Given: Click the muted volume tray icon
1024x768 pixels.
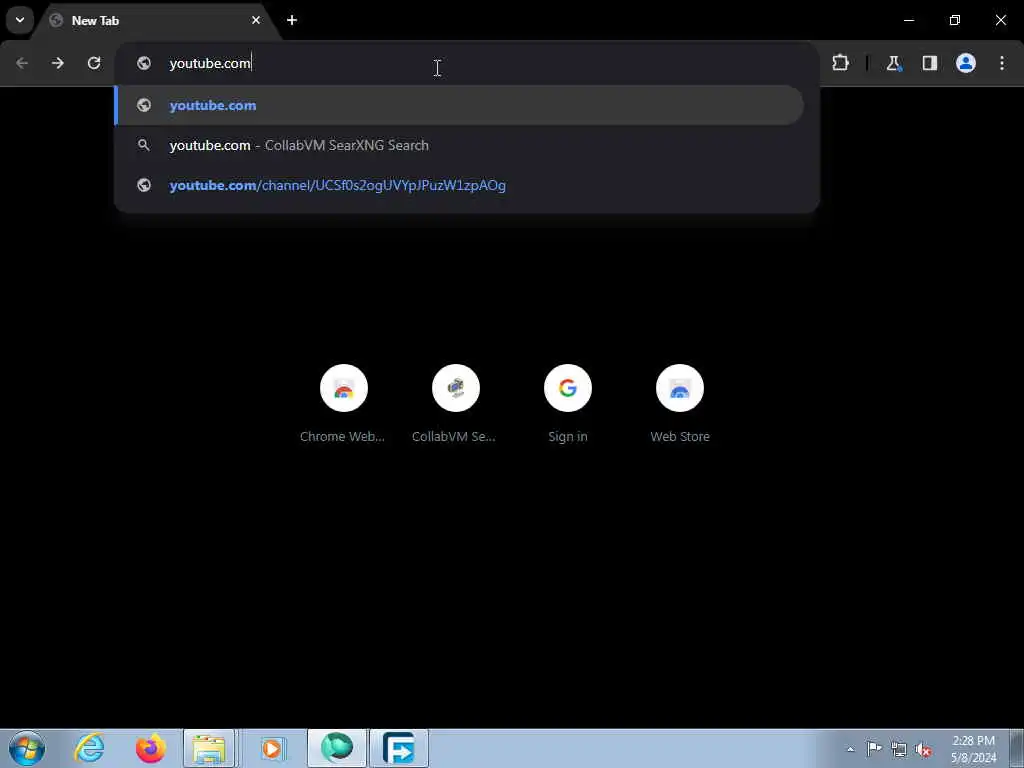Looking at the screenshot, I should [x=923, y=749].
